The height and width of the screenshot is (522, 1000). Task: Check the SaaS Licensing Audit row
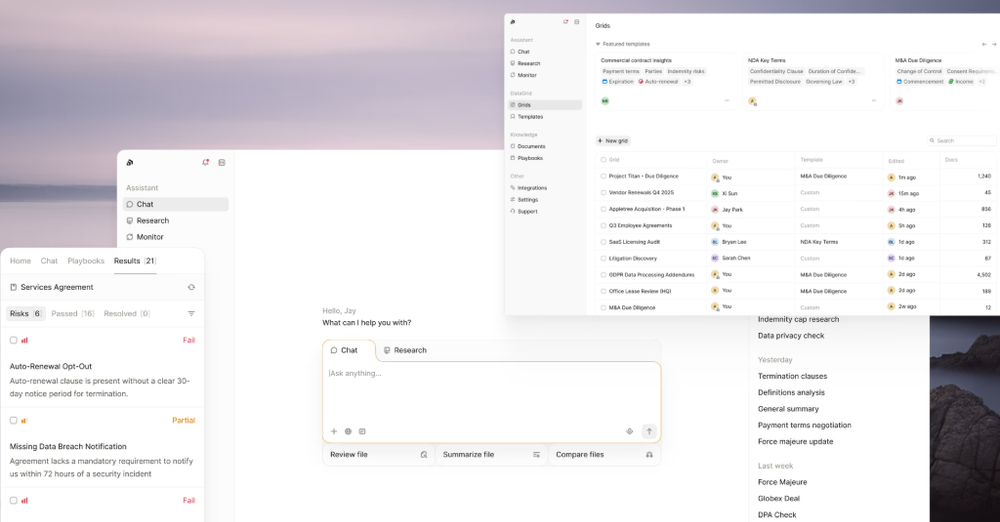pos(603,242)
